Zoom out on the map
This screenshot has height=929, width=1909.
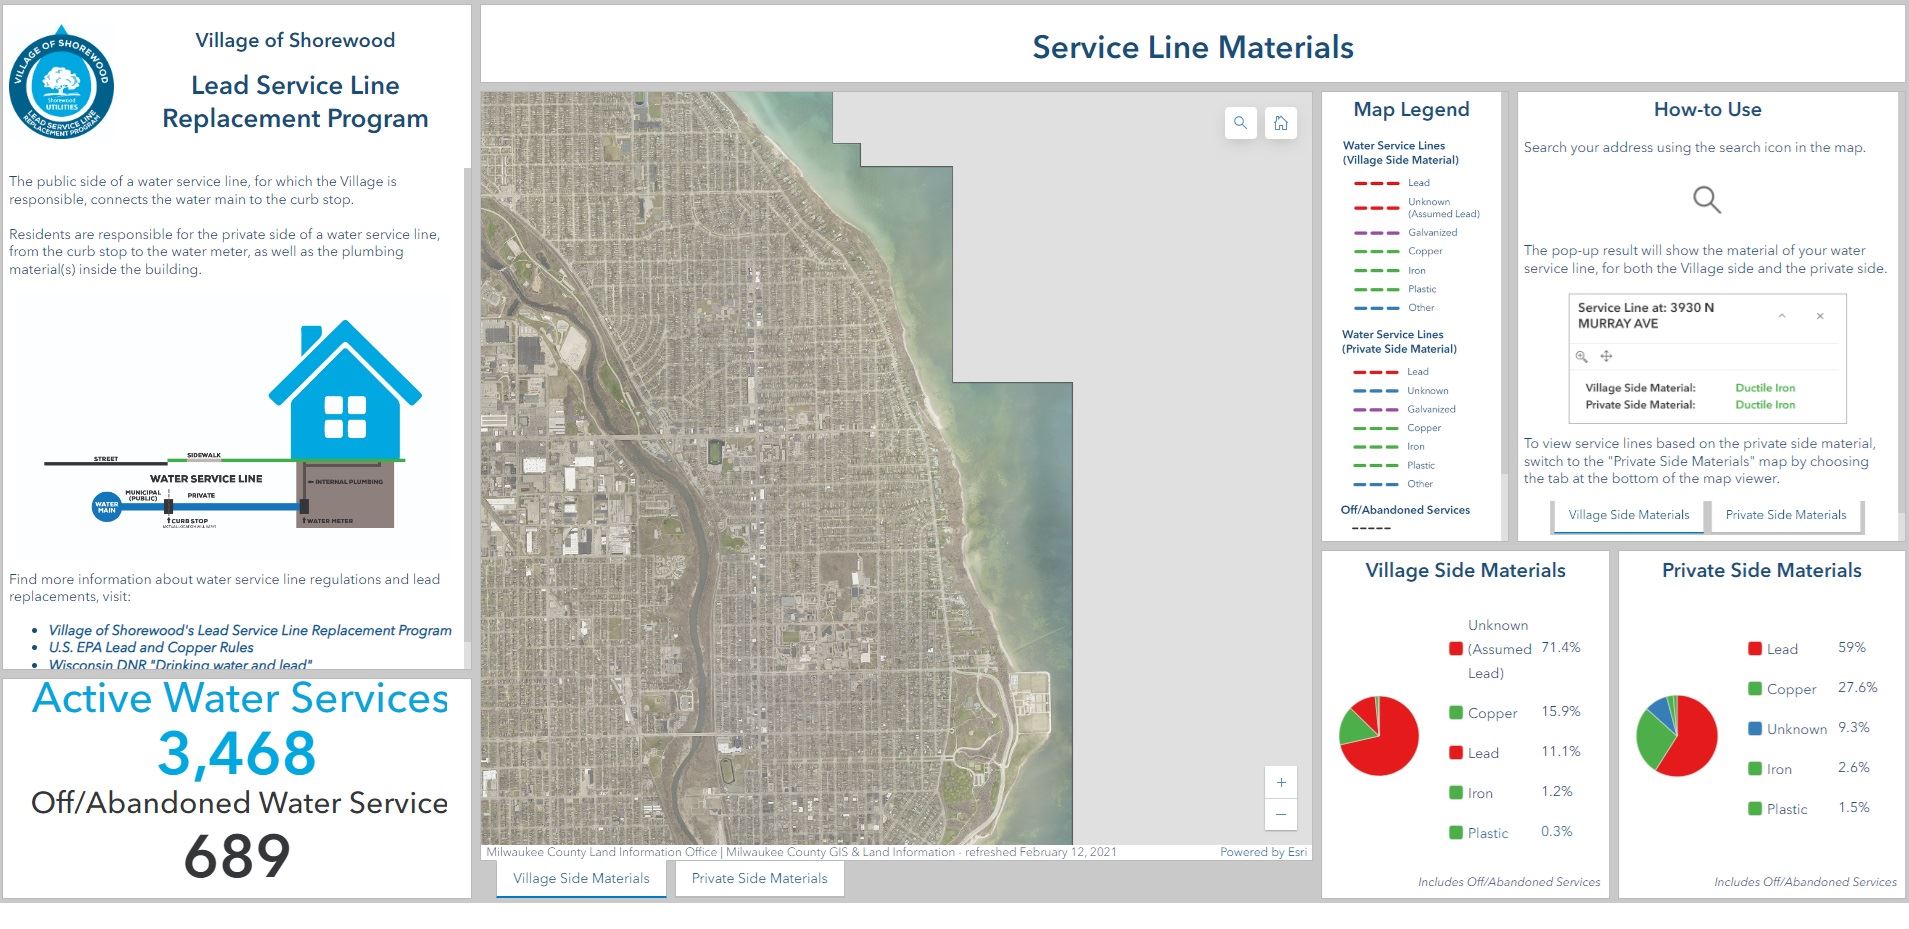(x=1281, y=815)
